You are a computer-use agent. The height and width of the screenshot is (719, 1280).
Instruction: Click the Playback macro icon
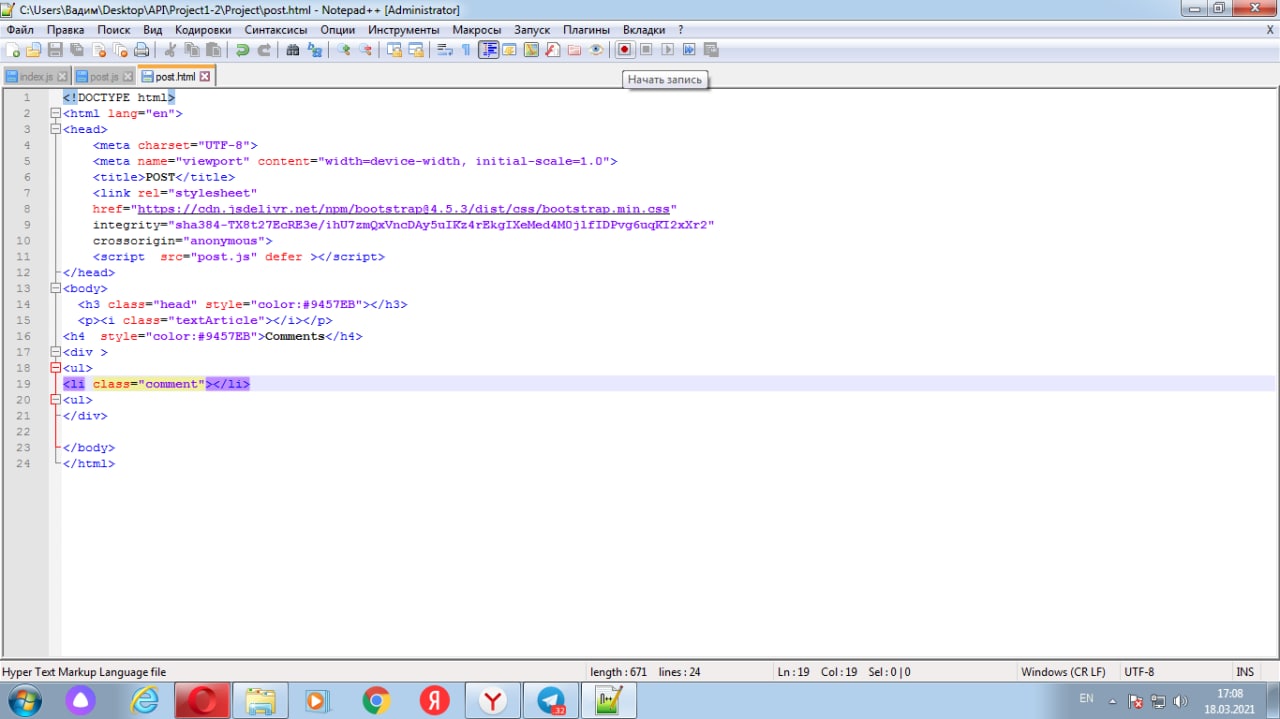668,50
